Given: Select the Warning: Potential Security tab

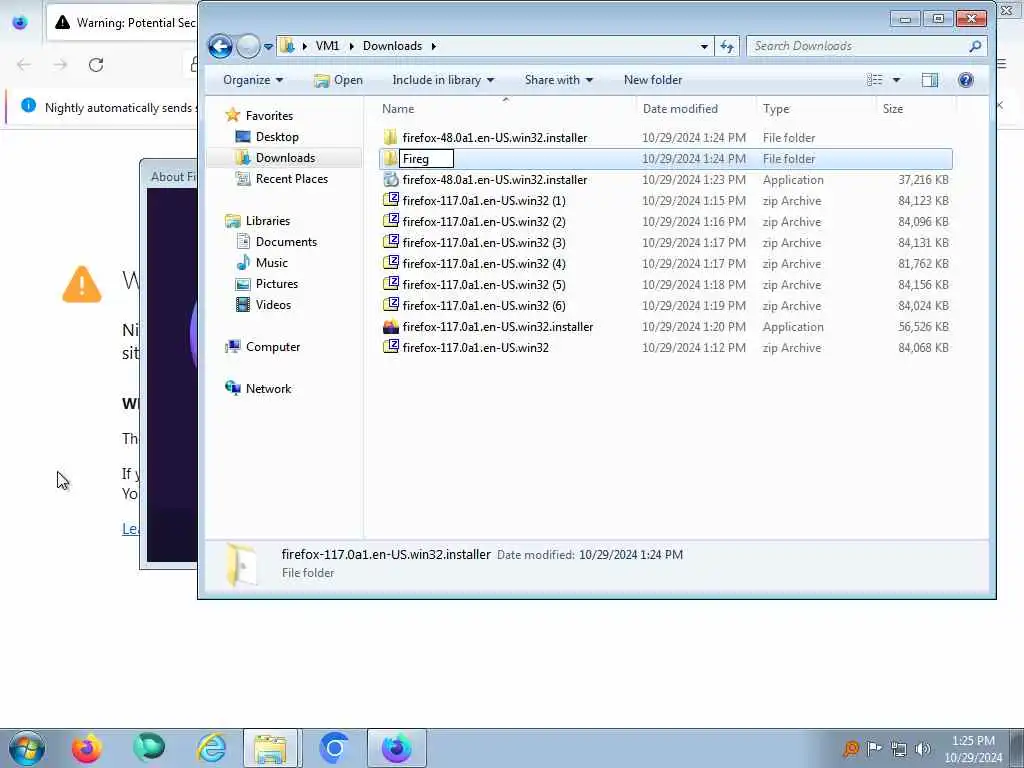Looking at the screenshot, I should (123, 23).
